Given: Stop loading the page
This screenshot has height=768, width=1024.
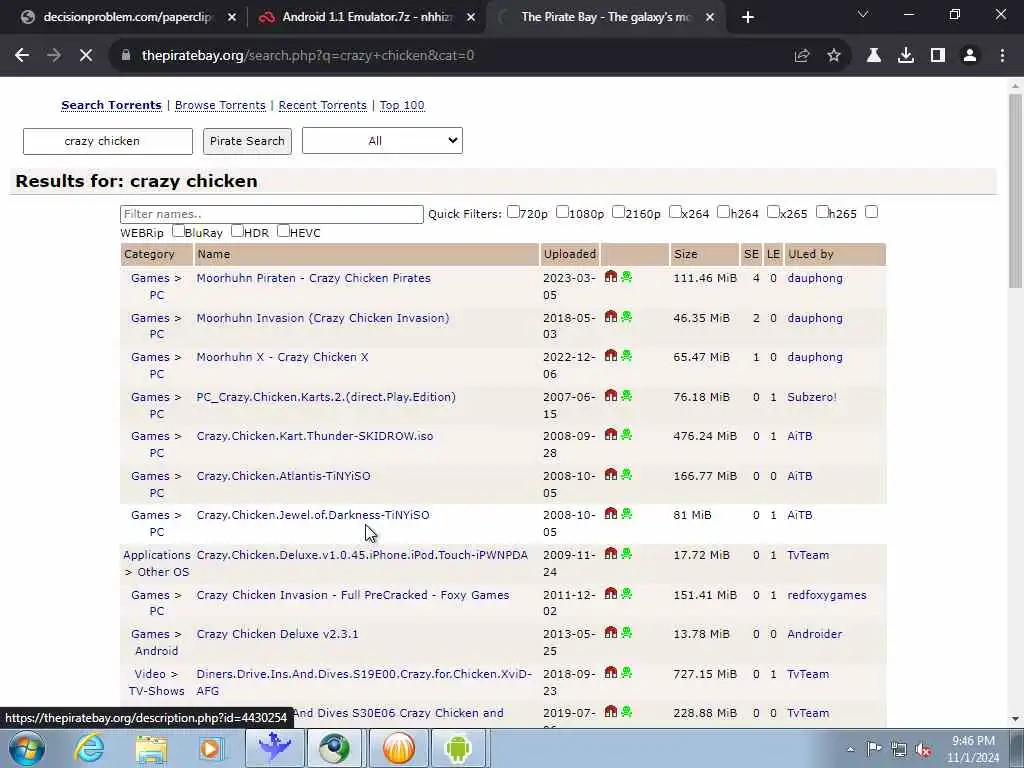Looking at the screenshot, I should tap(86, 56).
